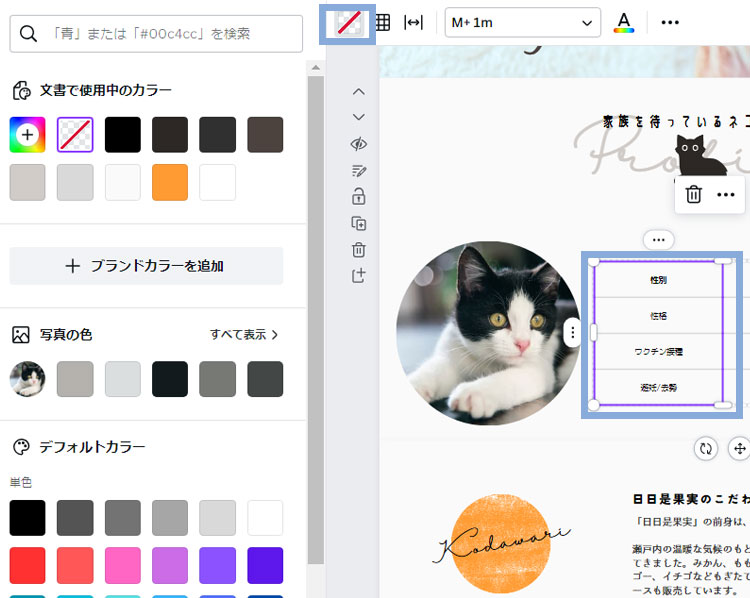
Task: Click the color panel vertical scrollbar
Action: point(316,320)
